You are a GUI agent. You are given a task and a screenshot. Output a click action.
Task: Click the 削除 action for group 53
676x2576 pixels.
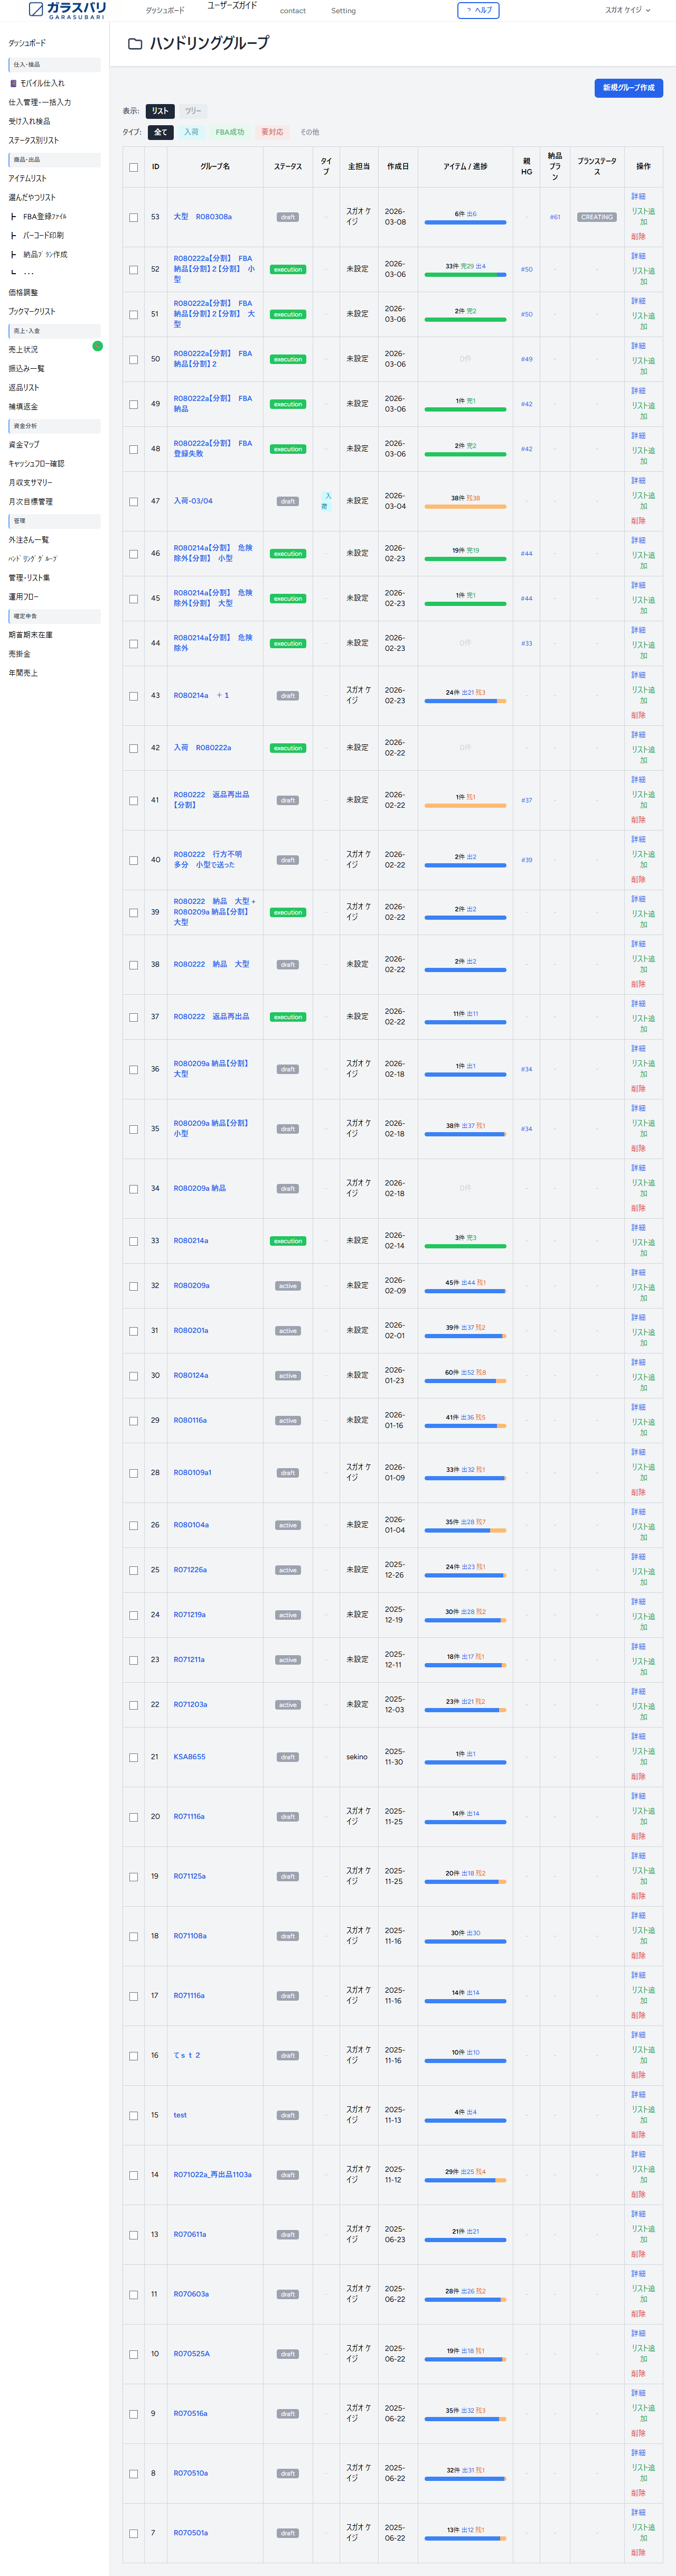pos(638,237)
